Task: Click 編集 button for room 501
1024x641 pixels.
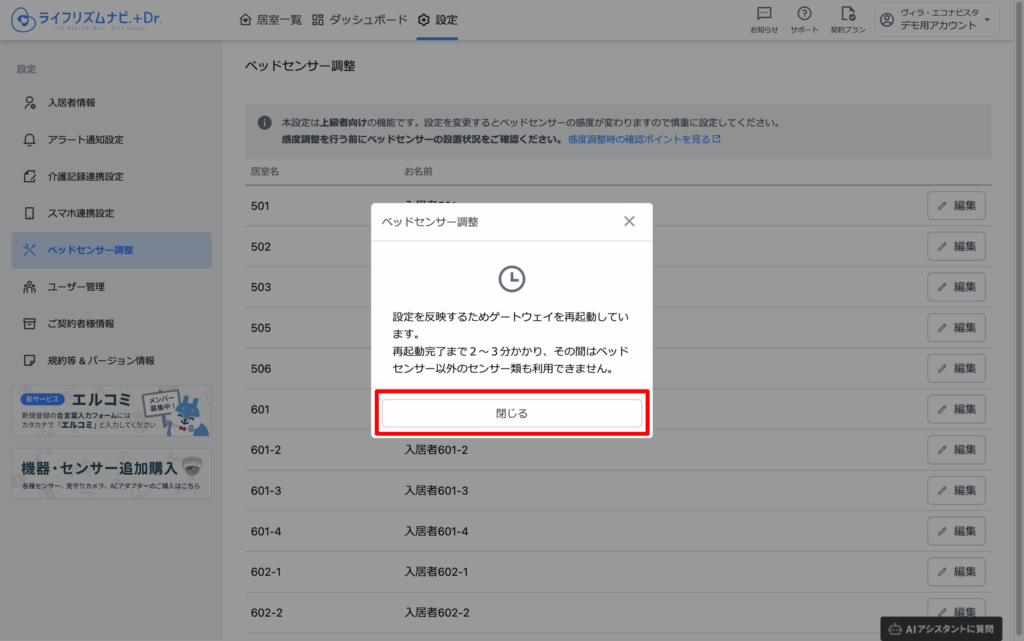Action: [956, 206]
